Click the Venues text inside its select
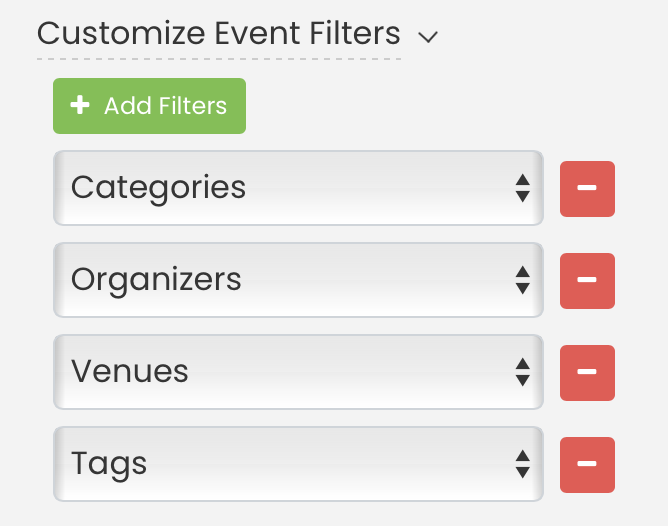 [x=130, y=371]
